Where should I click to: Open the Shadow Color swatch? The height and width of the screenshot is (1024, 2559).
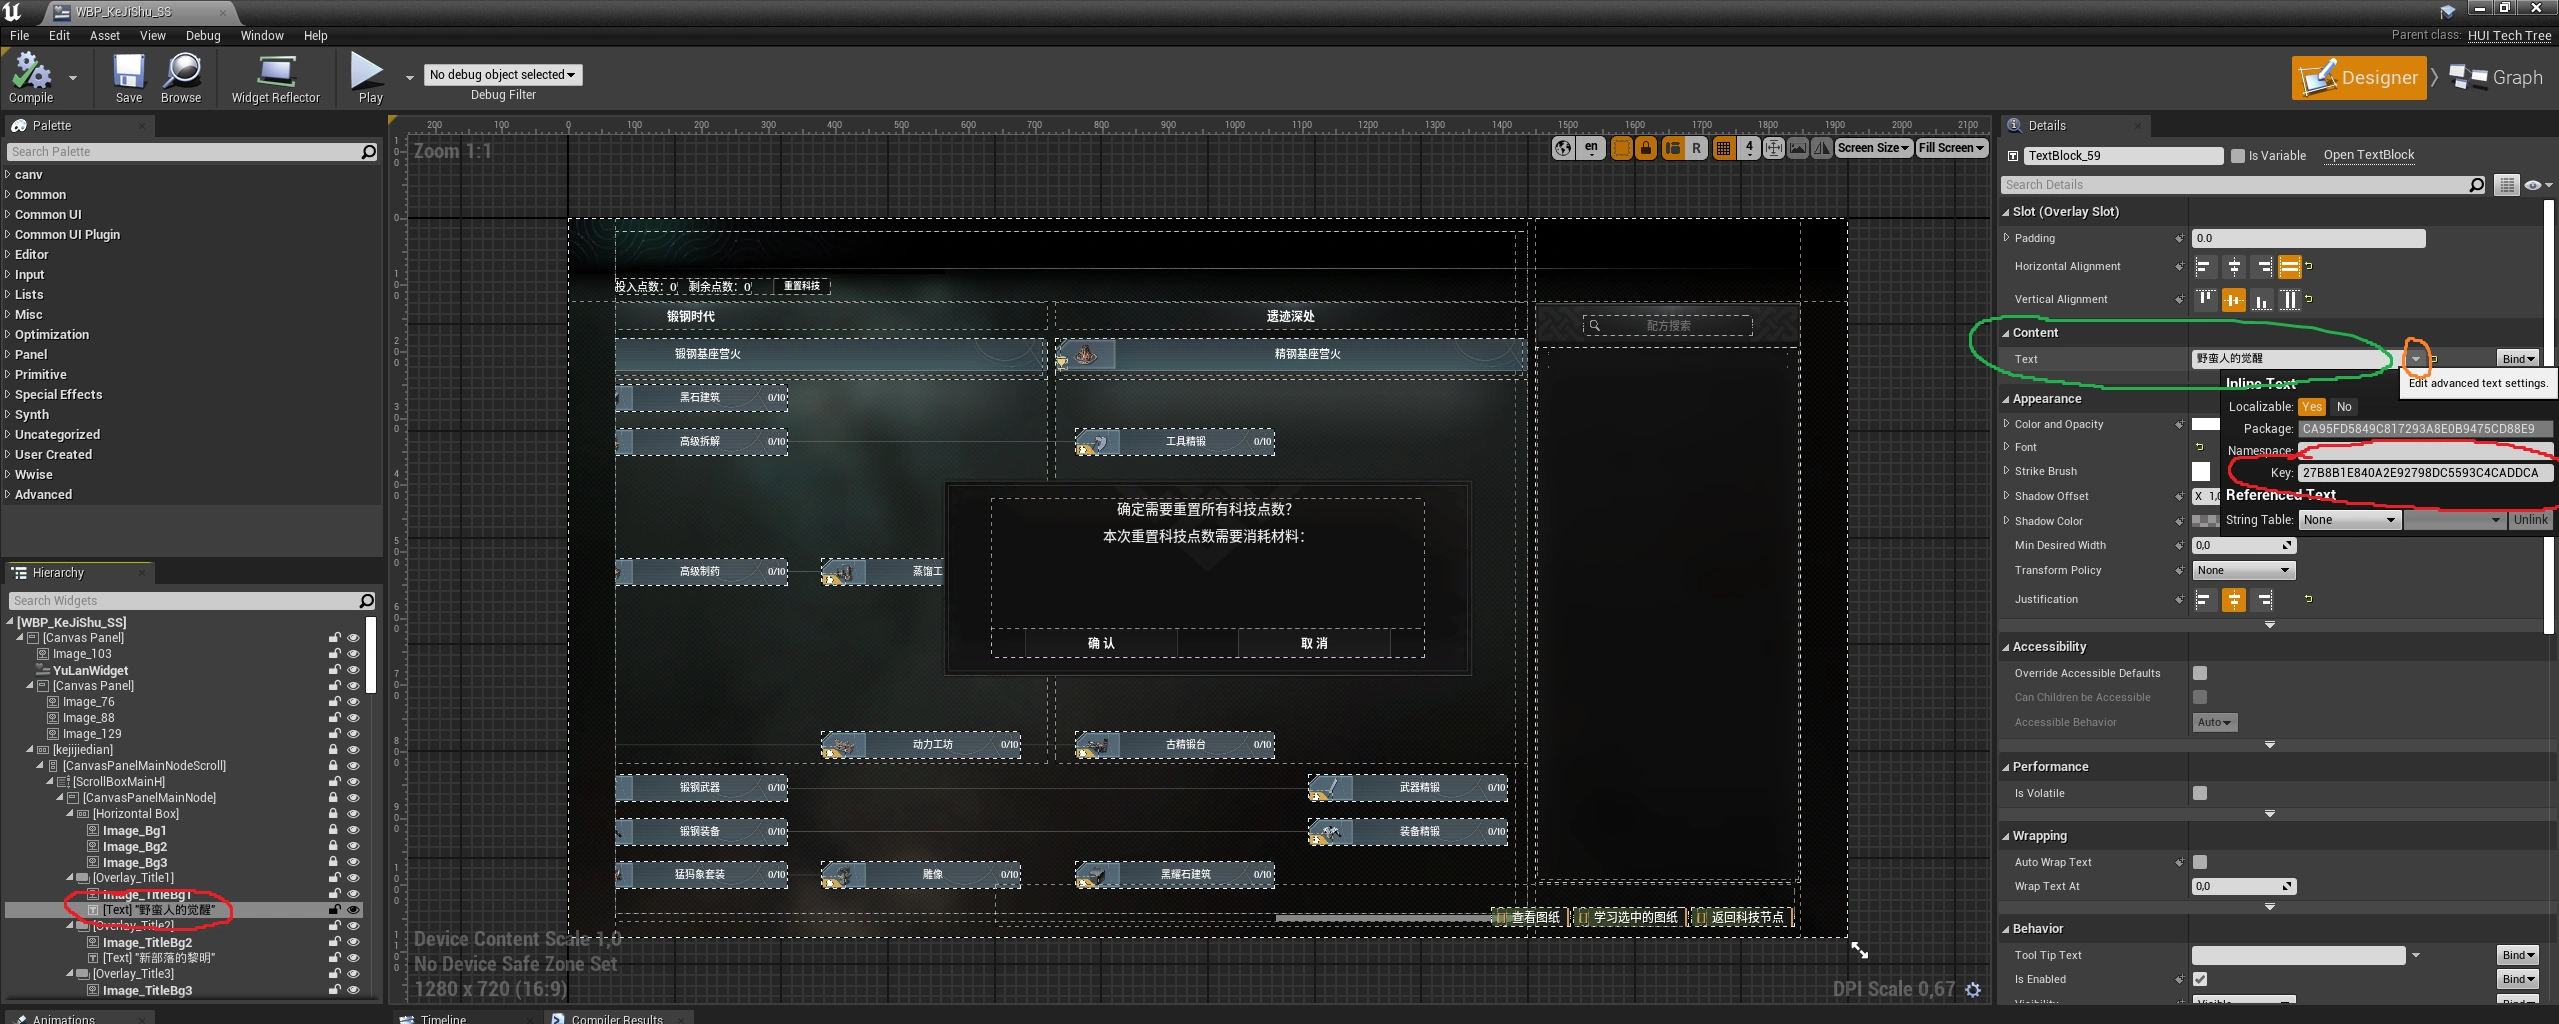2205,521
